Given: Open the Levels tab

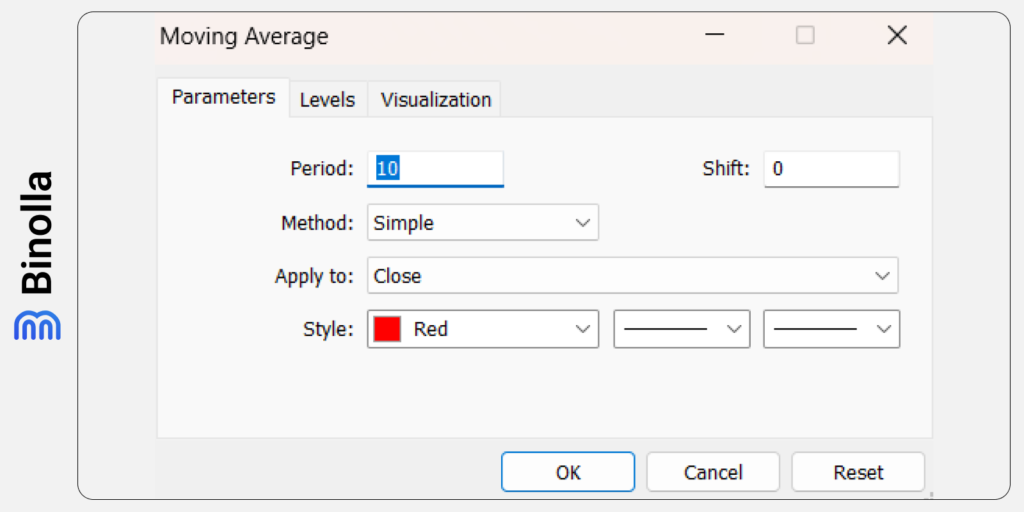Looking at the screenshot, I should coord(328,100).
